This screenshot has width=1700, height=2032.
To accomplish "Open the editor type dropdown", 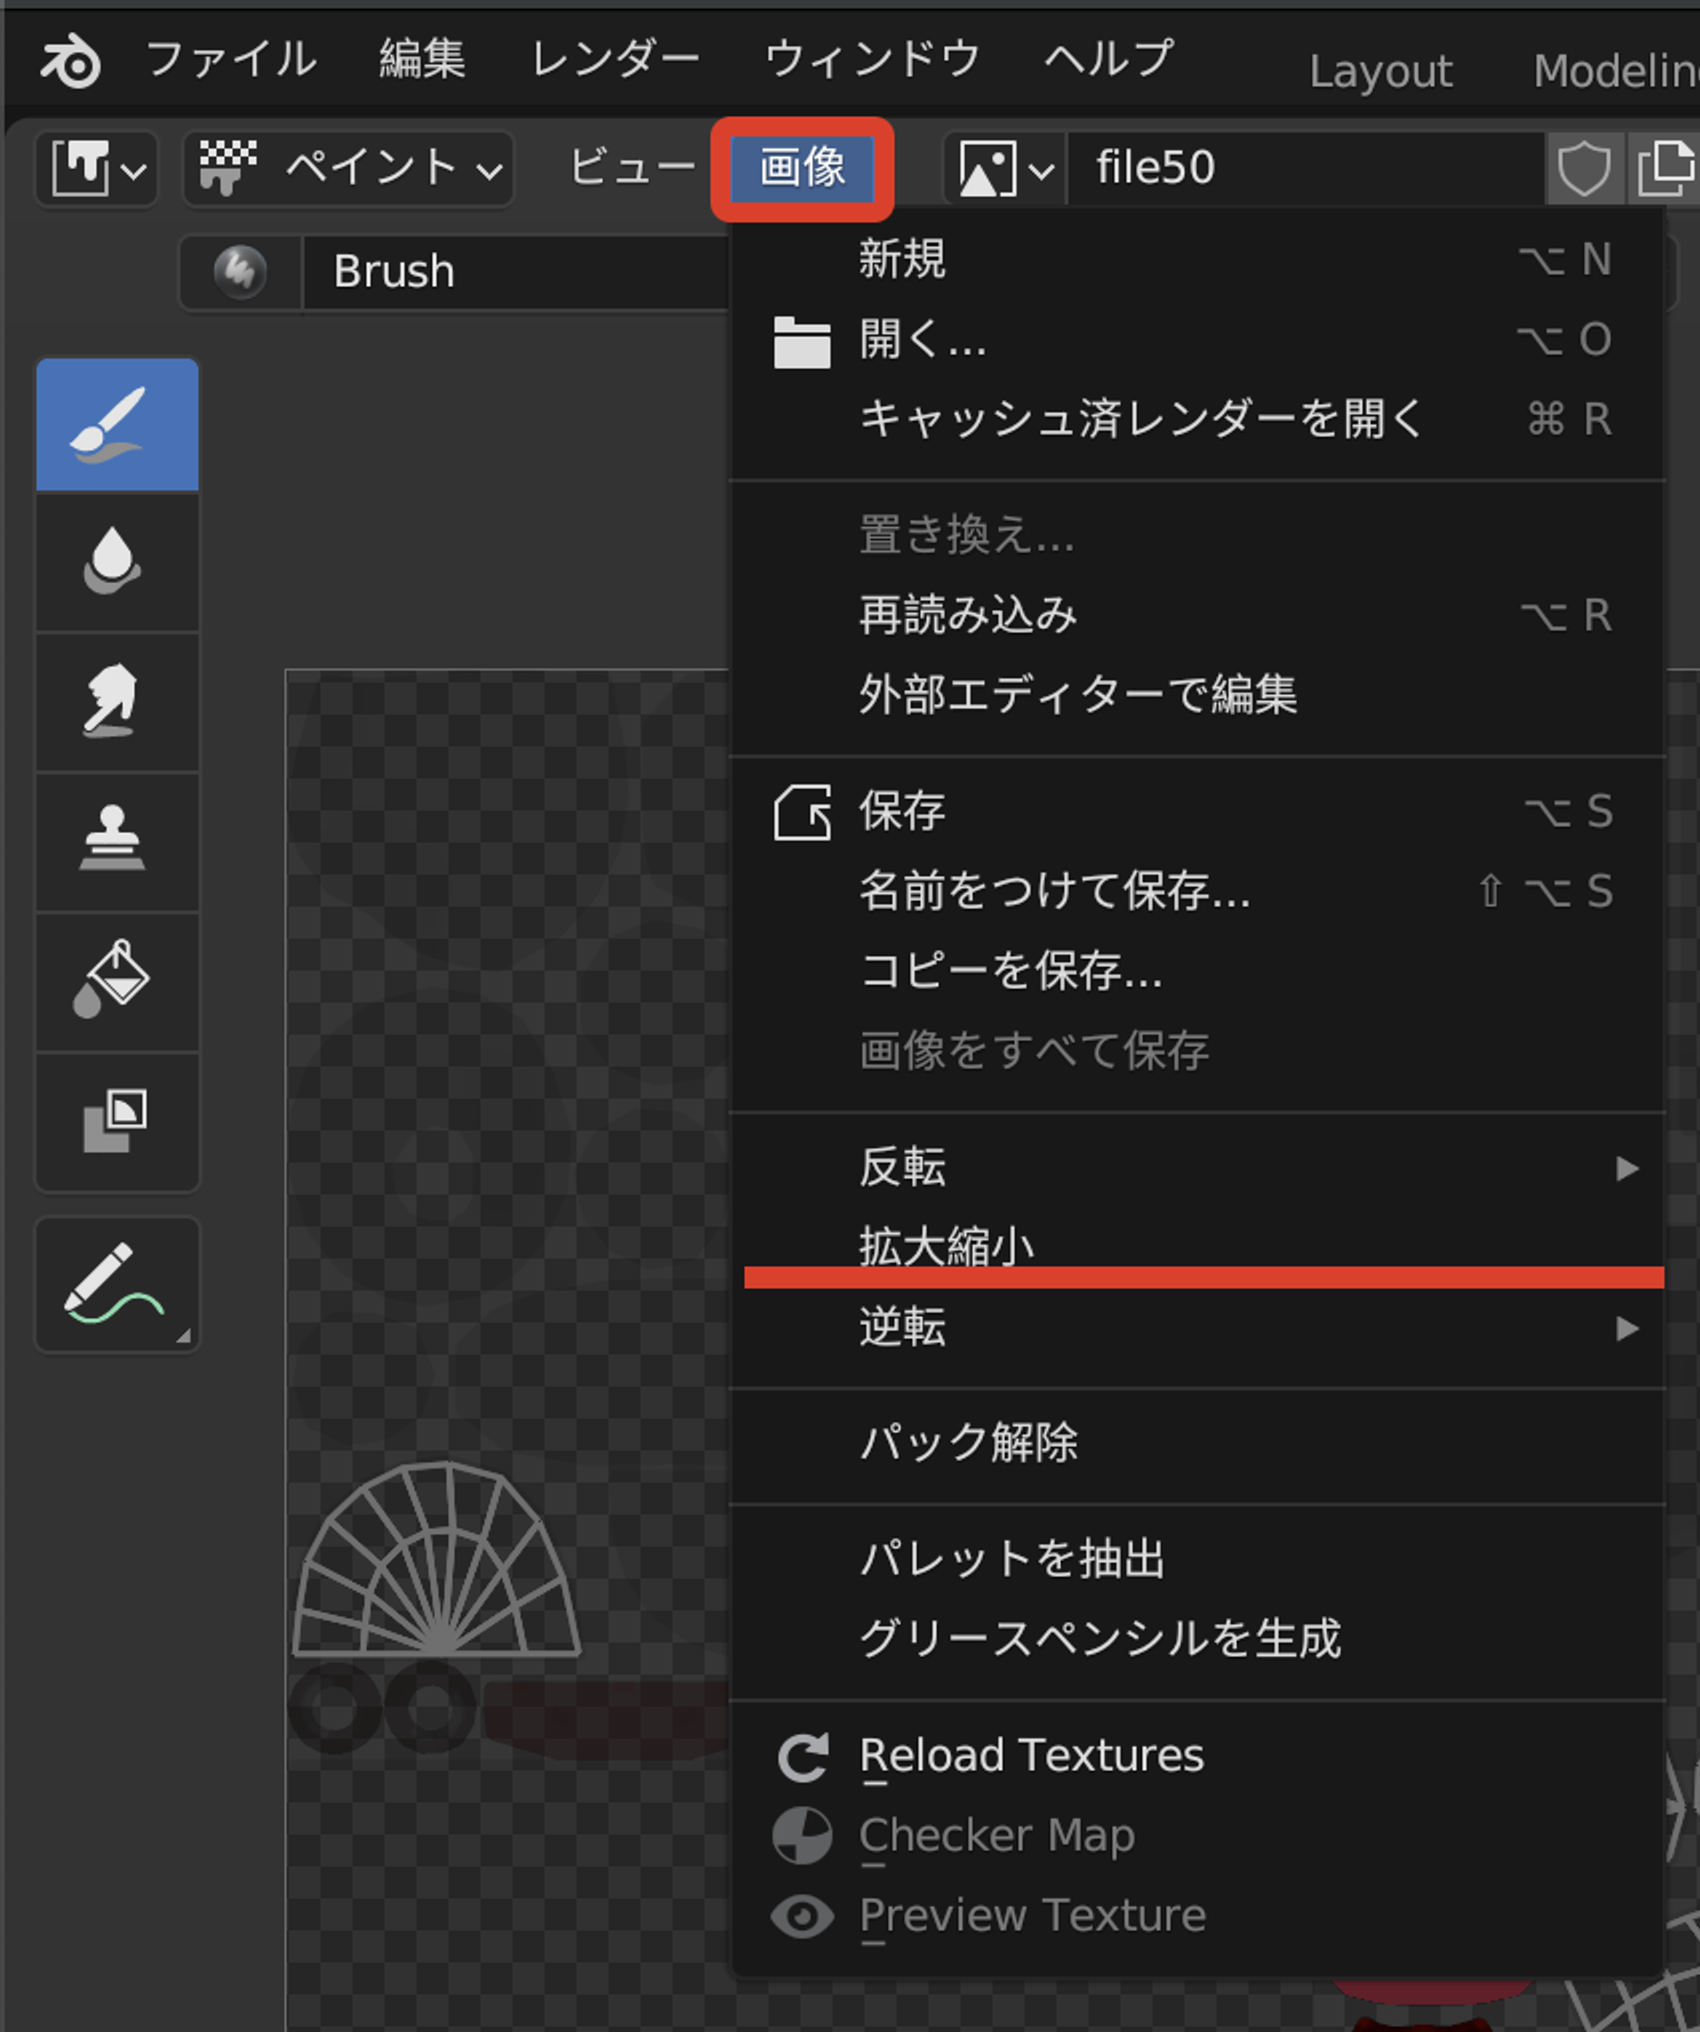I will pyautogui.click(x=97, y=168).
